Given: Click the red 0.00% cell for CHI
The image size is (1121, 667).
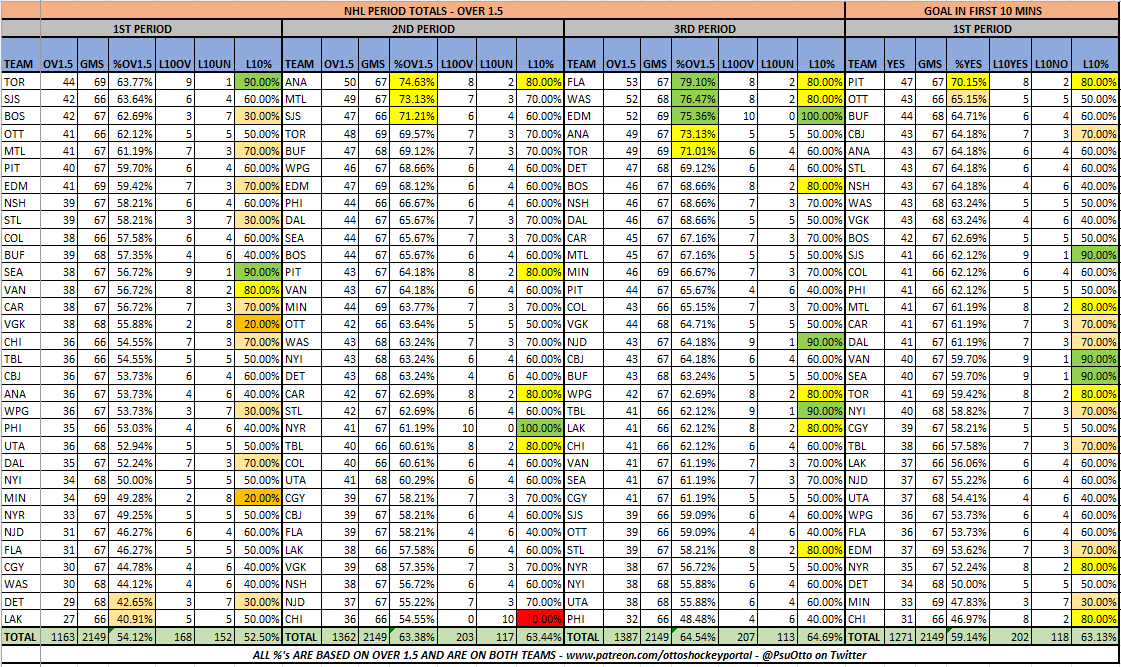Looking at the screenshot, I should click(540, 619).
